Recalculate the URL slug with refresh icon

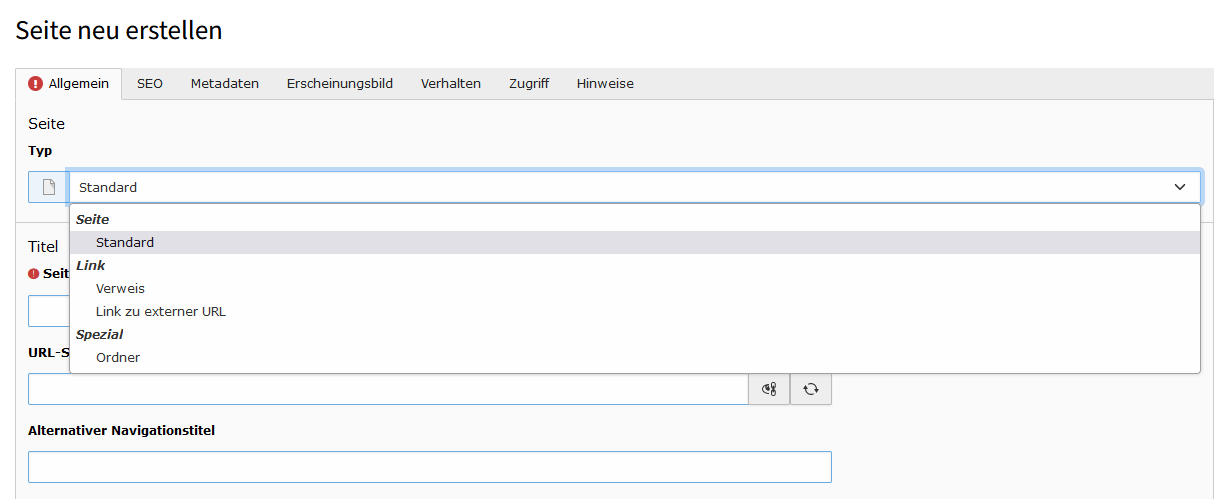(x=811, y=389)
